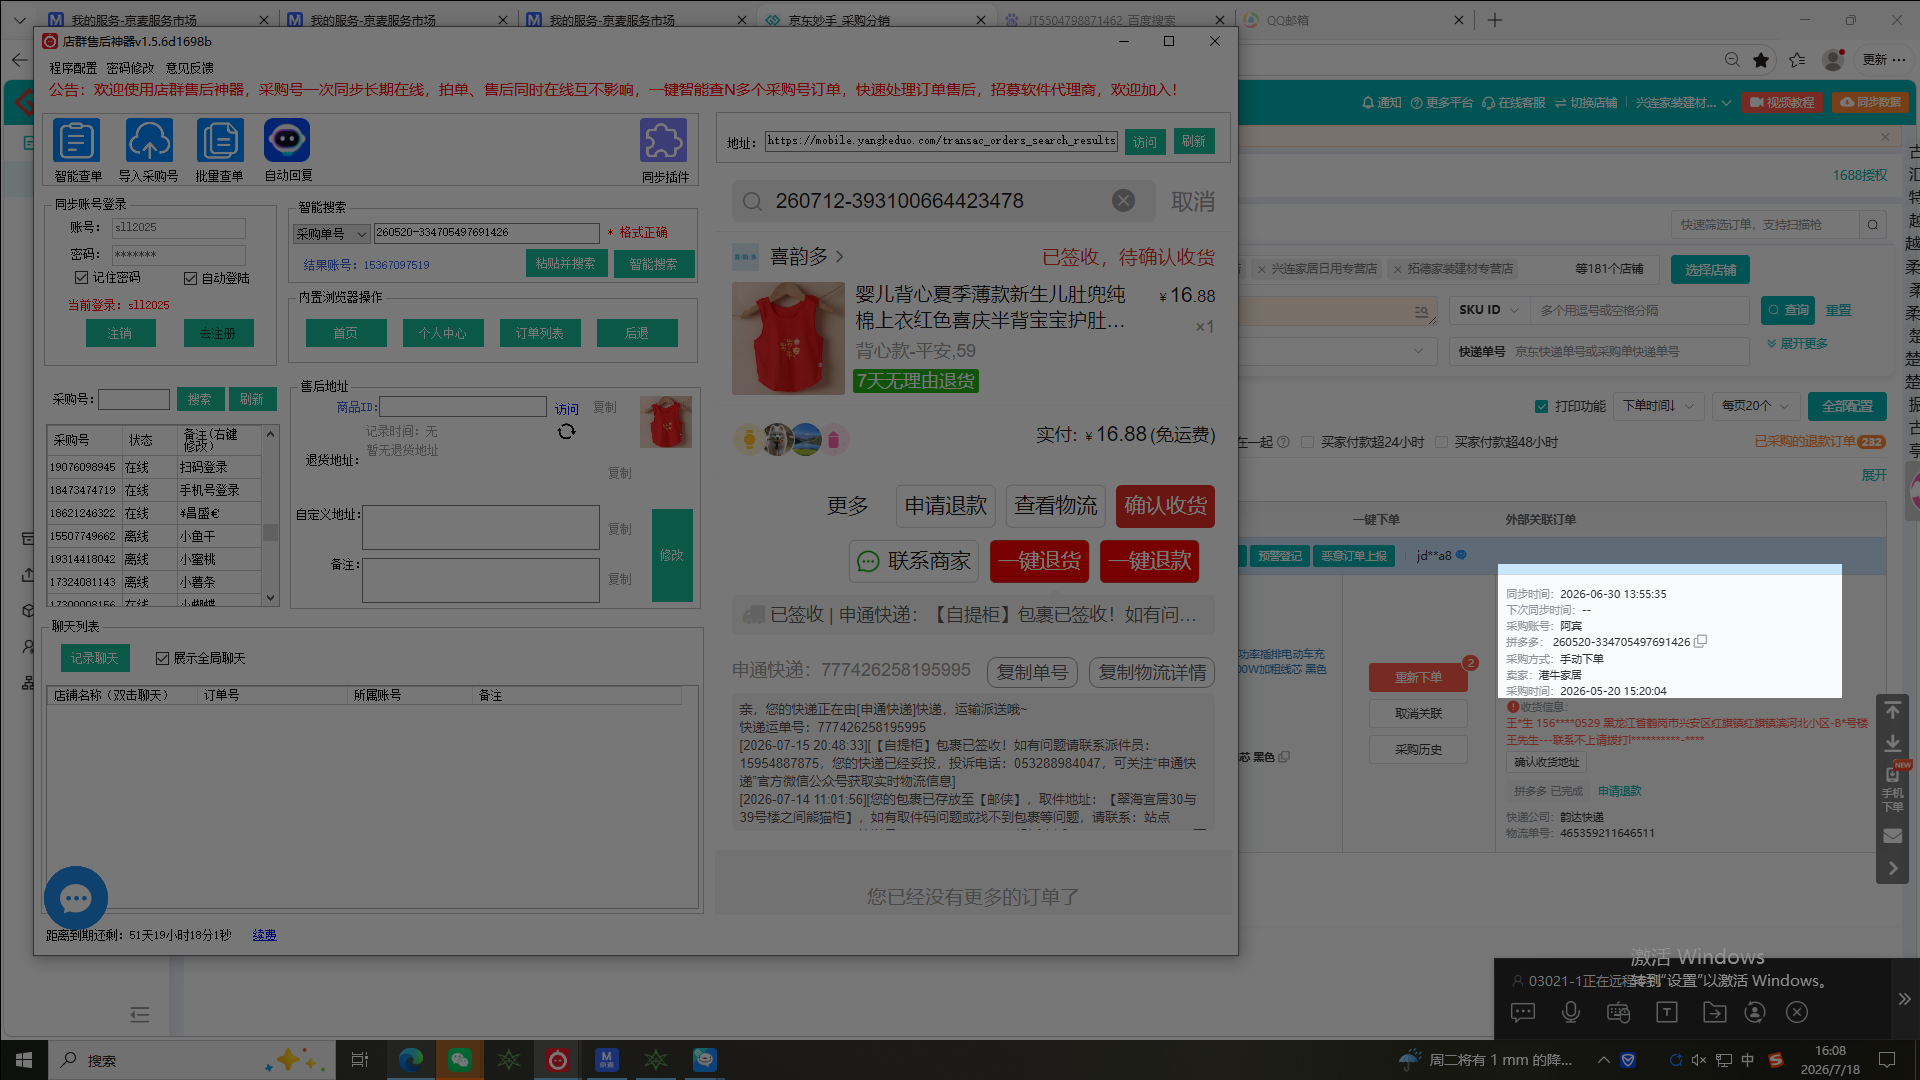This screenshot has width=1920, height=1080.
Task: Open the SKU ID dropdown
Action: pos(1490,310)
